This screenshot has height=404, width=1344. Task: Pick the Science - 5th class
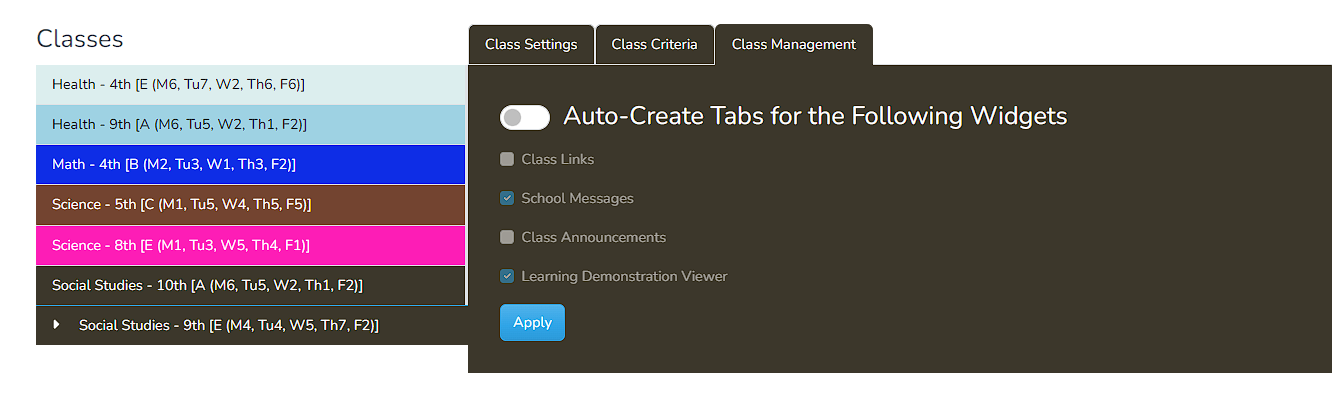point(250,205)
